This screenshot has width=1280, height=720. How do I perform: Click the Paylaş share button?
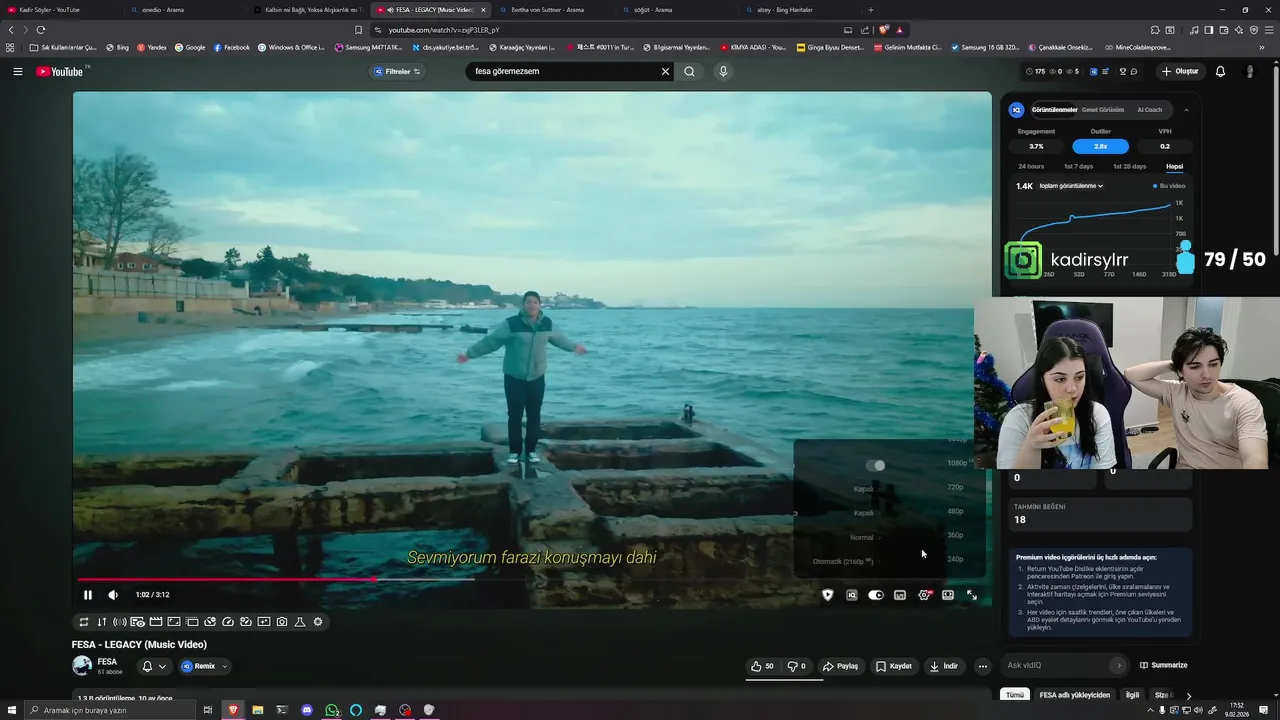[x=840, y=666]
